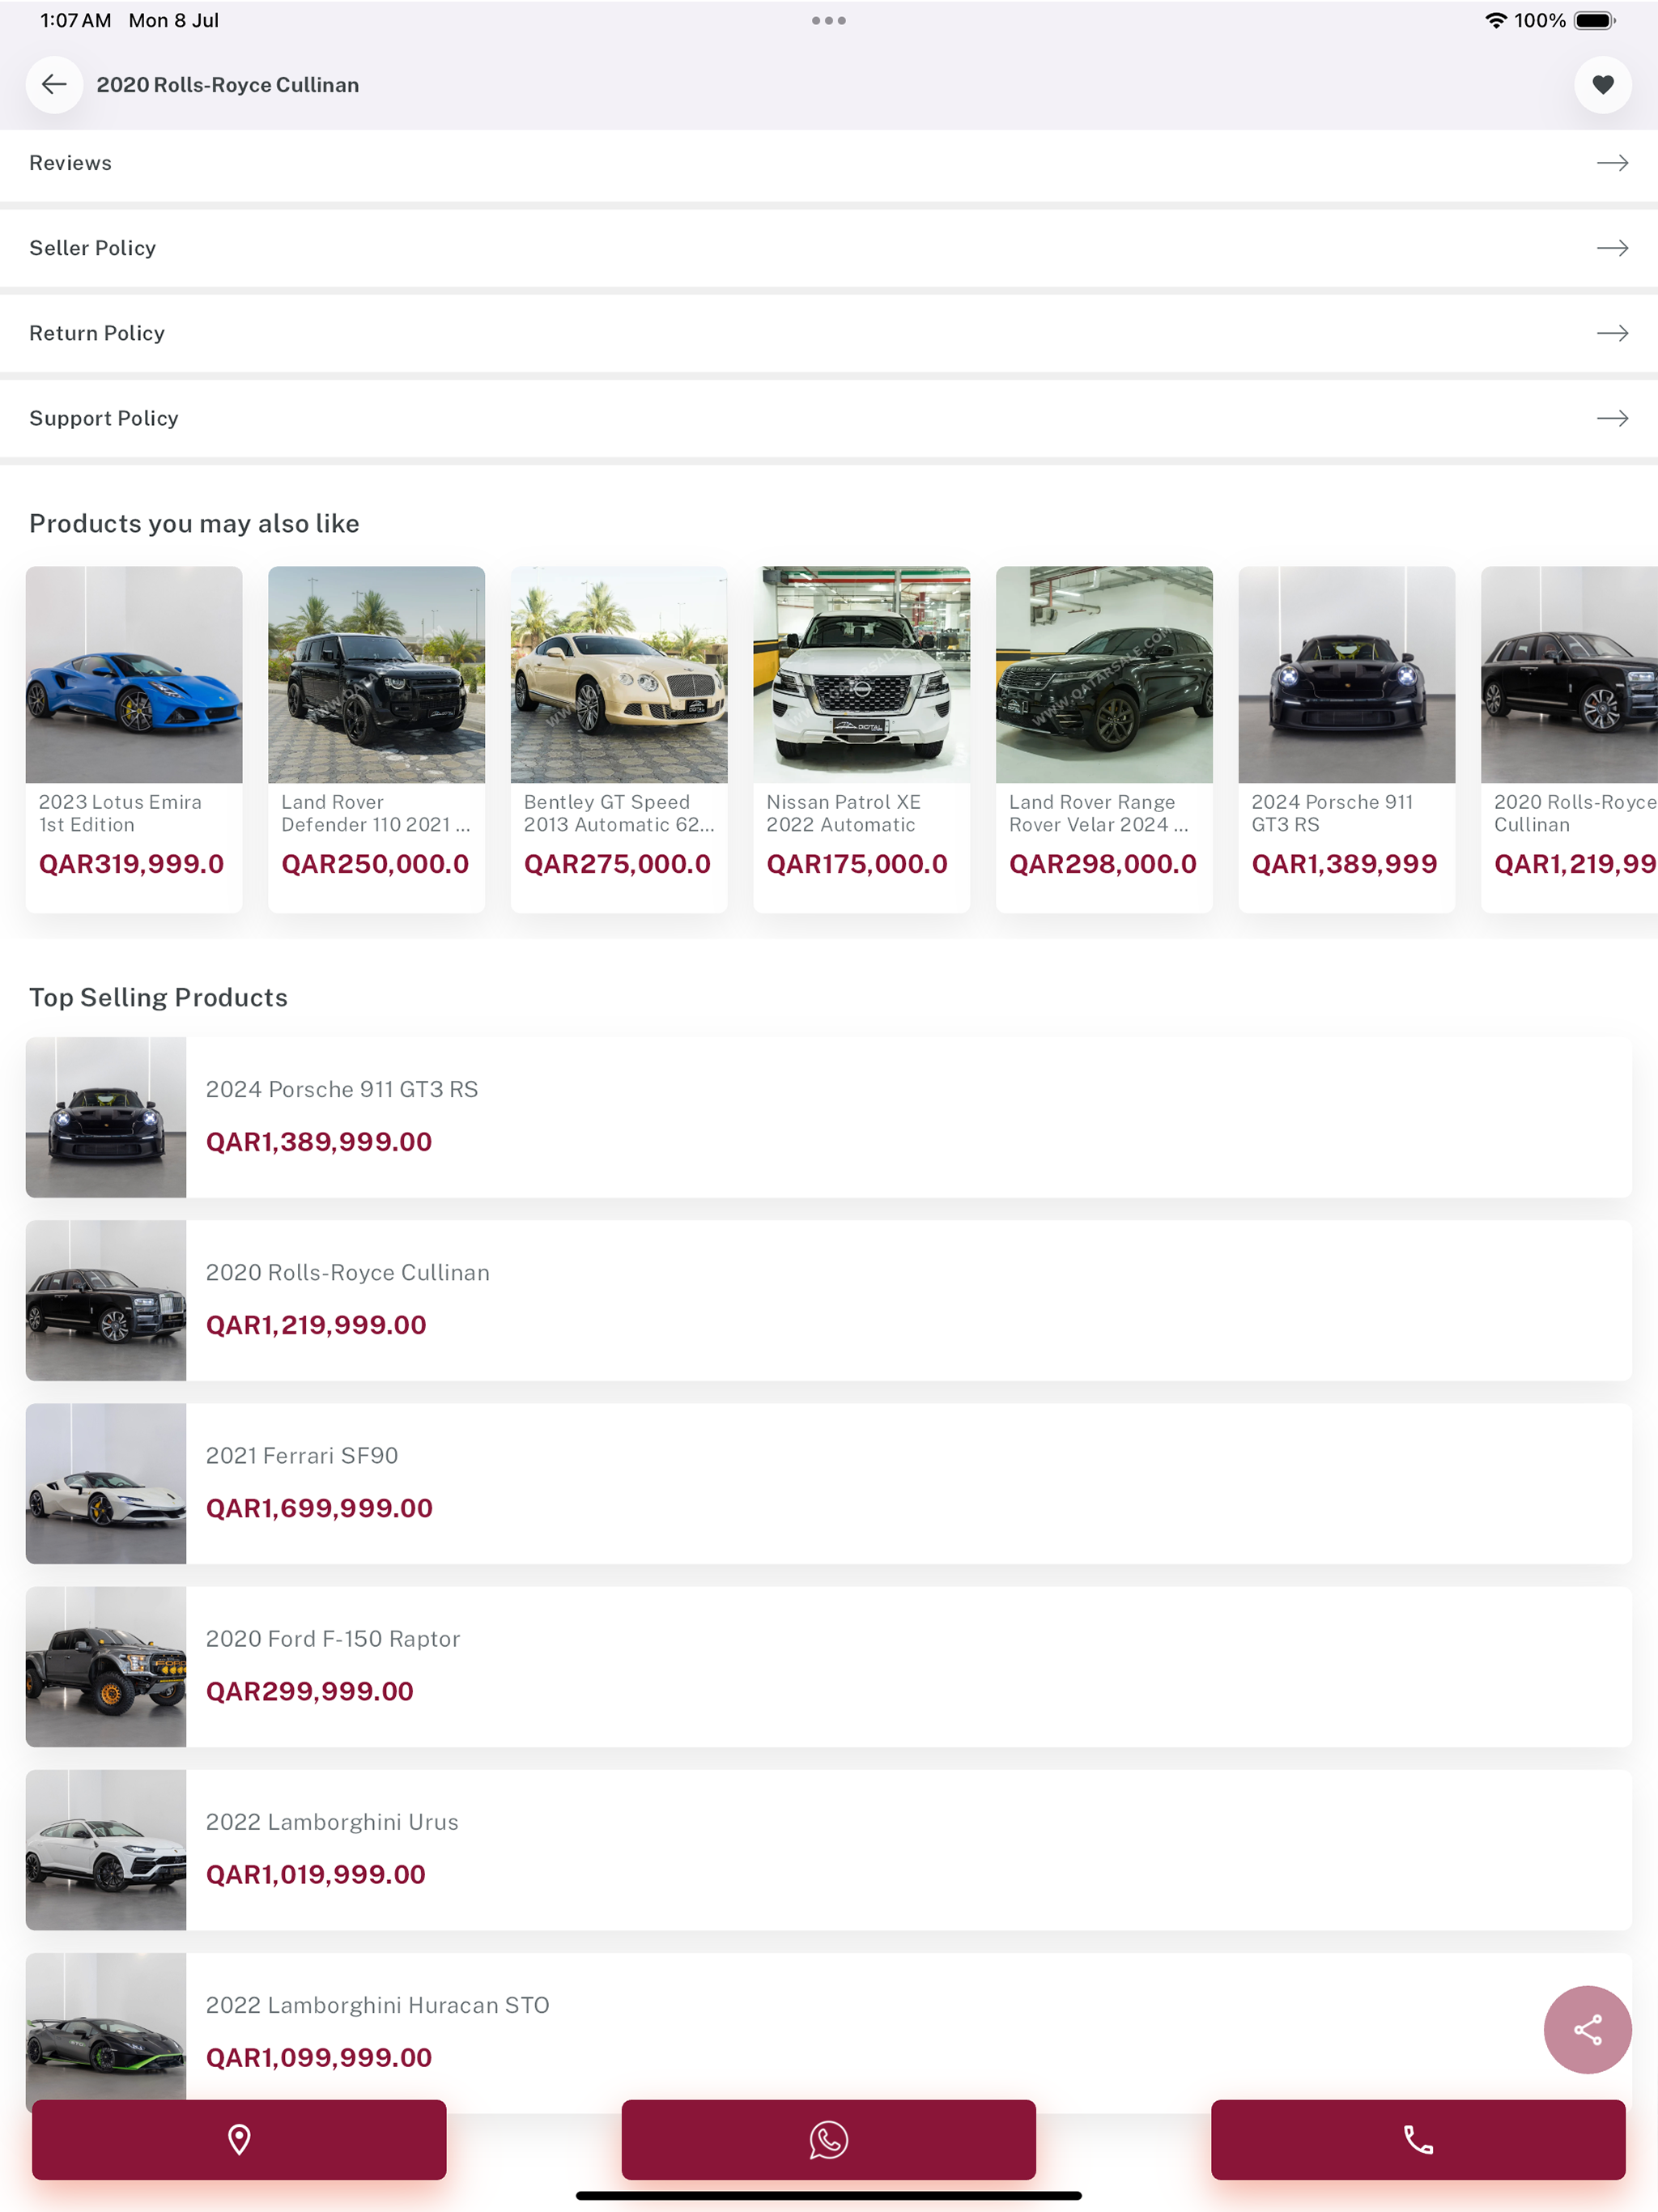This screenshot has width=1658, height=2212.
Task: Call seller with phone button
Action: [x=1418, y=2139]
